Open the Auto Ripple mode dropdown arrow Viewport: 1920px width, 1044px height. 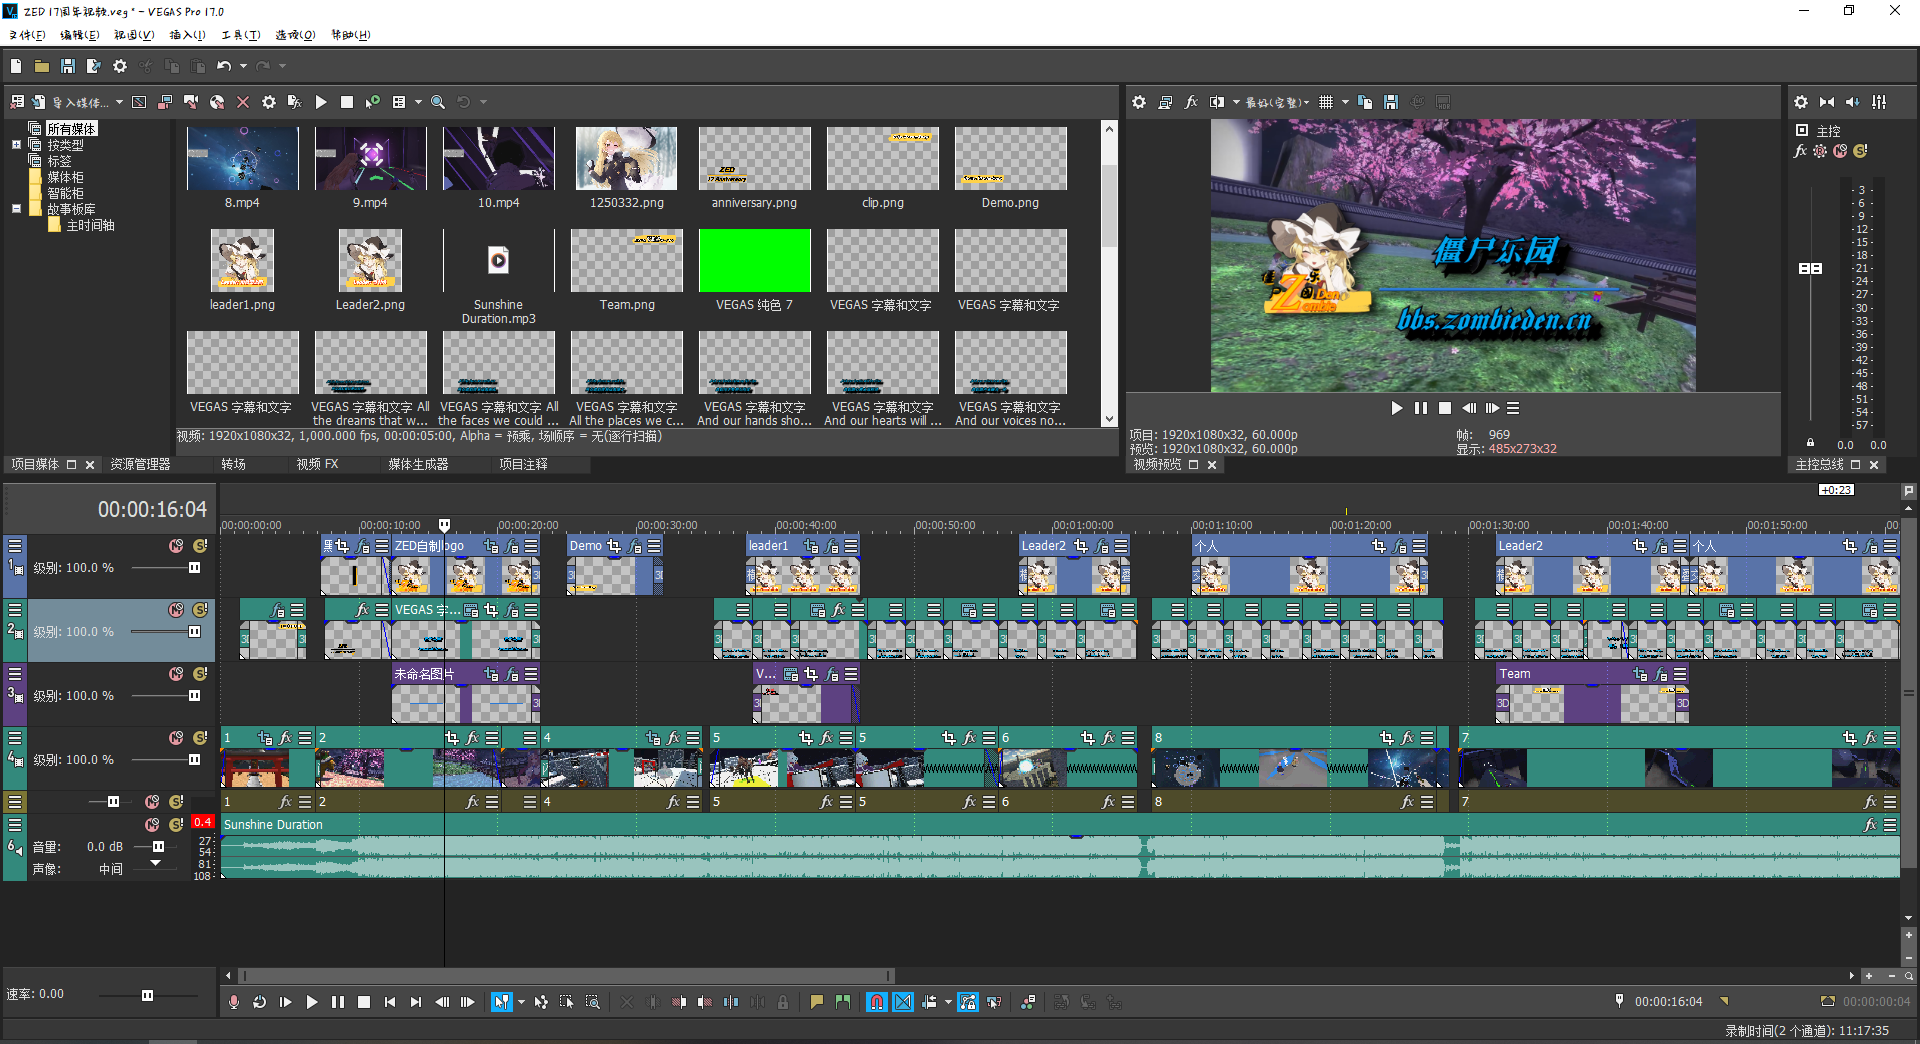click(948, 1001)
